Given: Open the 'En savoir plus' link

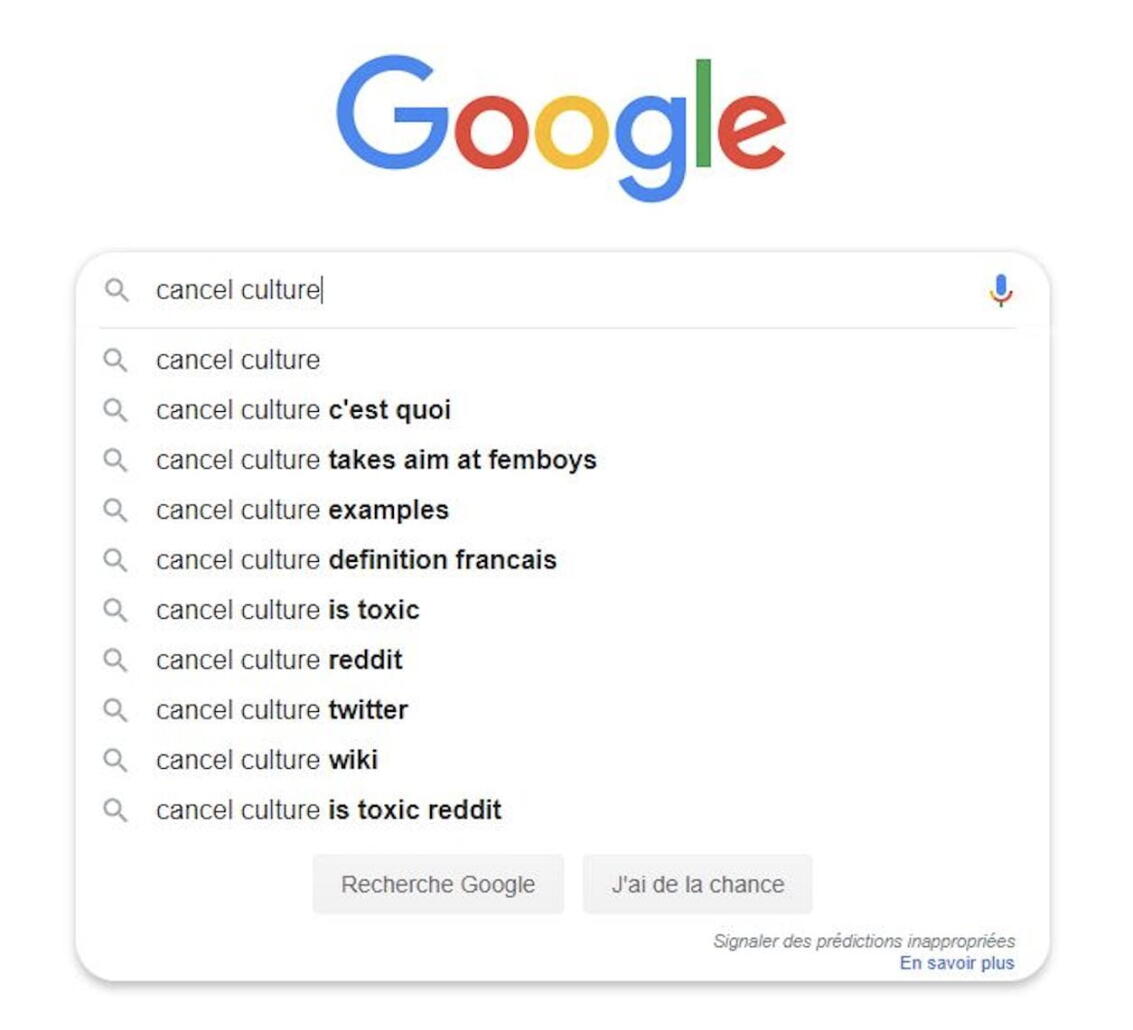Looking at the screenshot, I should (x=956, y=963).
